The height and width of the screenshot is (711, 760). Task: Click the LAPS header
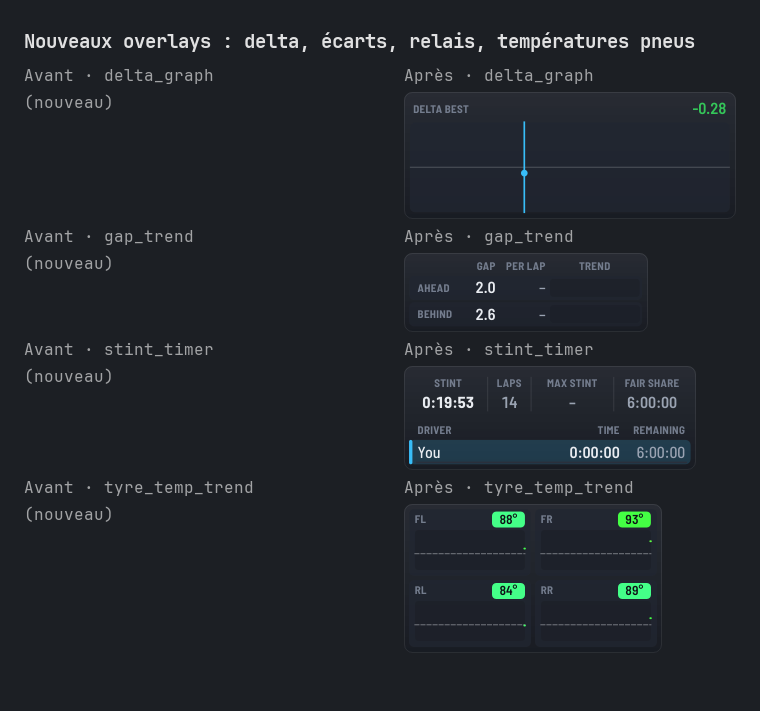coord(509,383)
